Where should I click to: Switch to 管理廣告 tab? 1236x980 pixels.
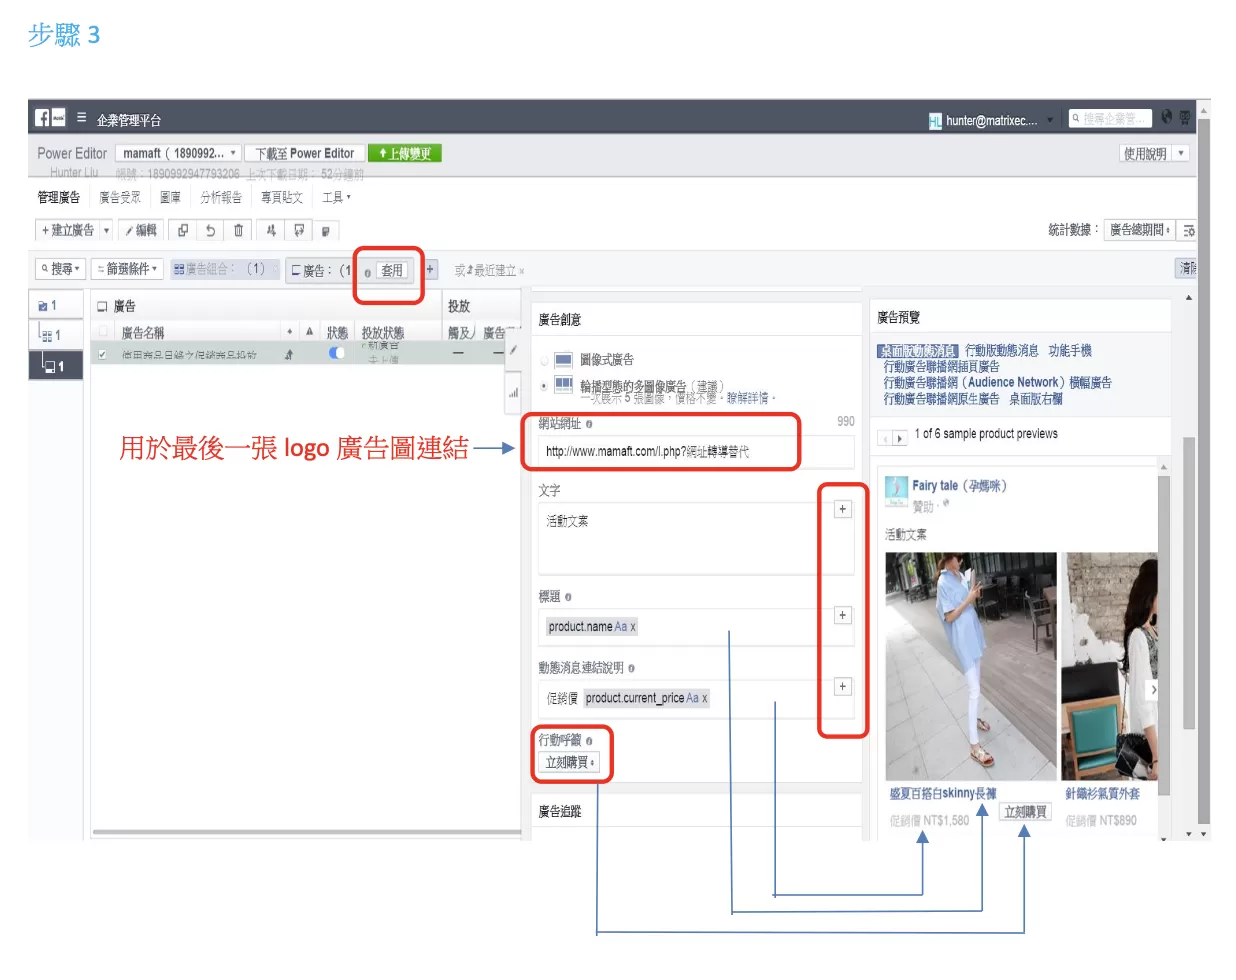[58, 197]
